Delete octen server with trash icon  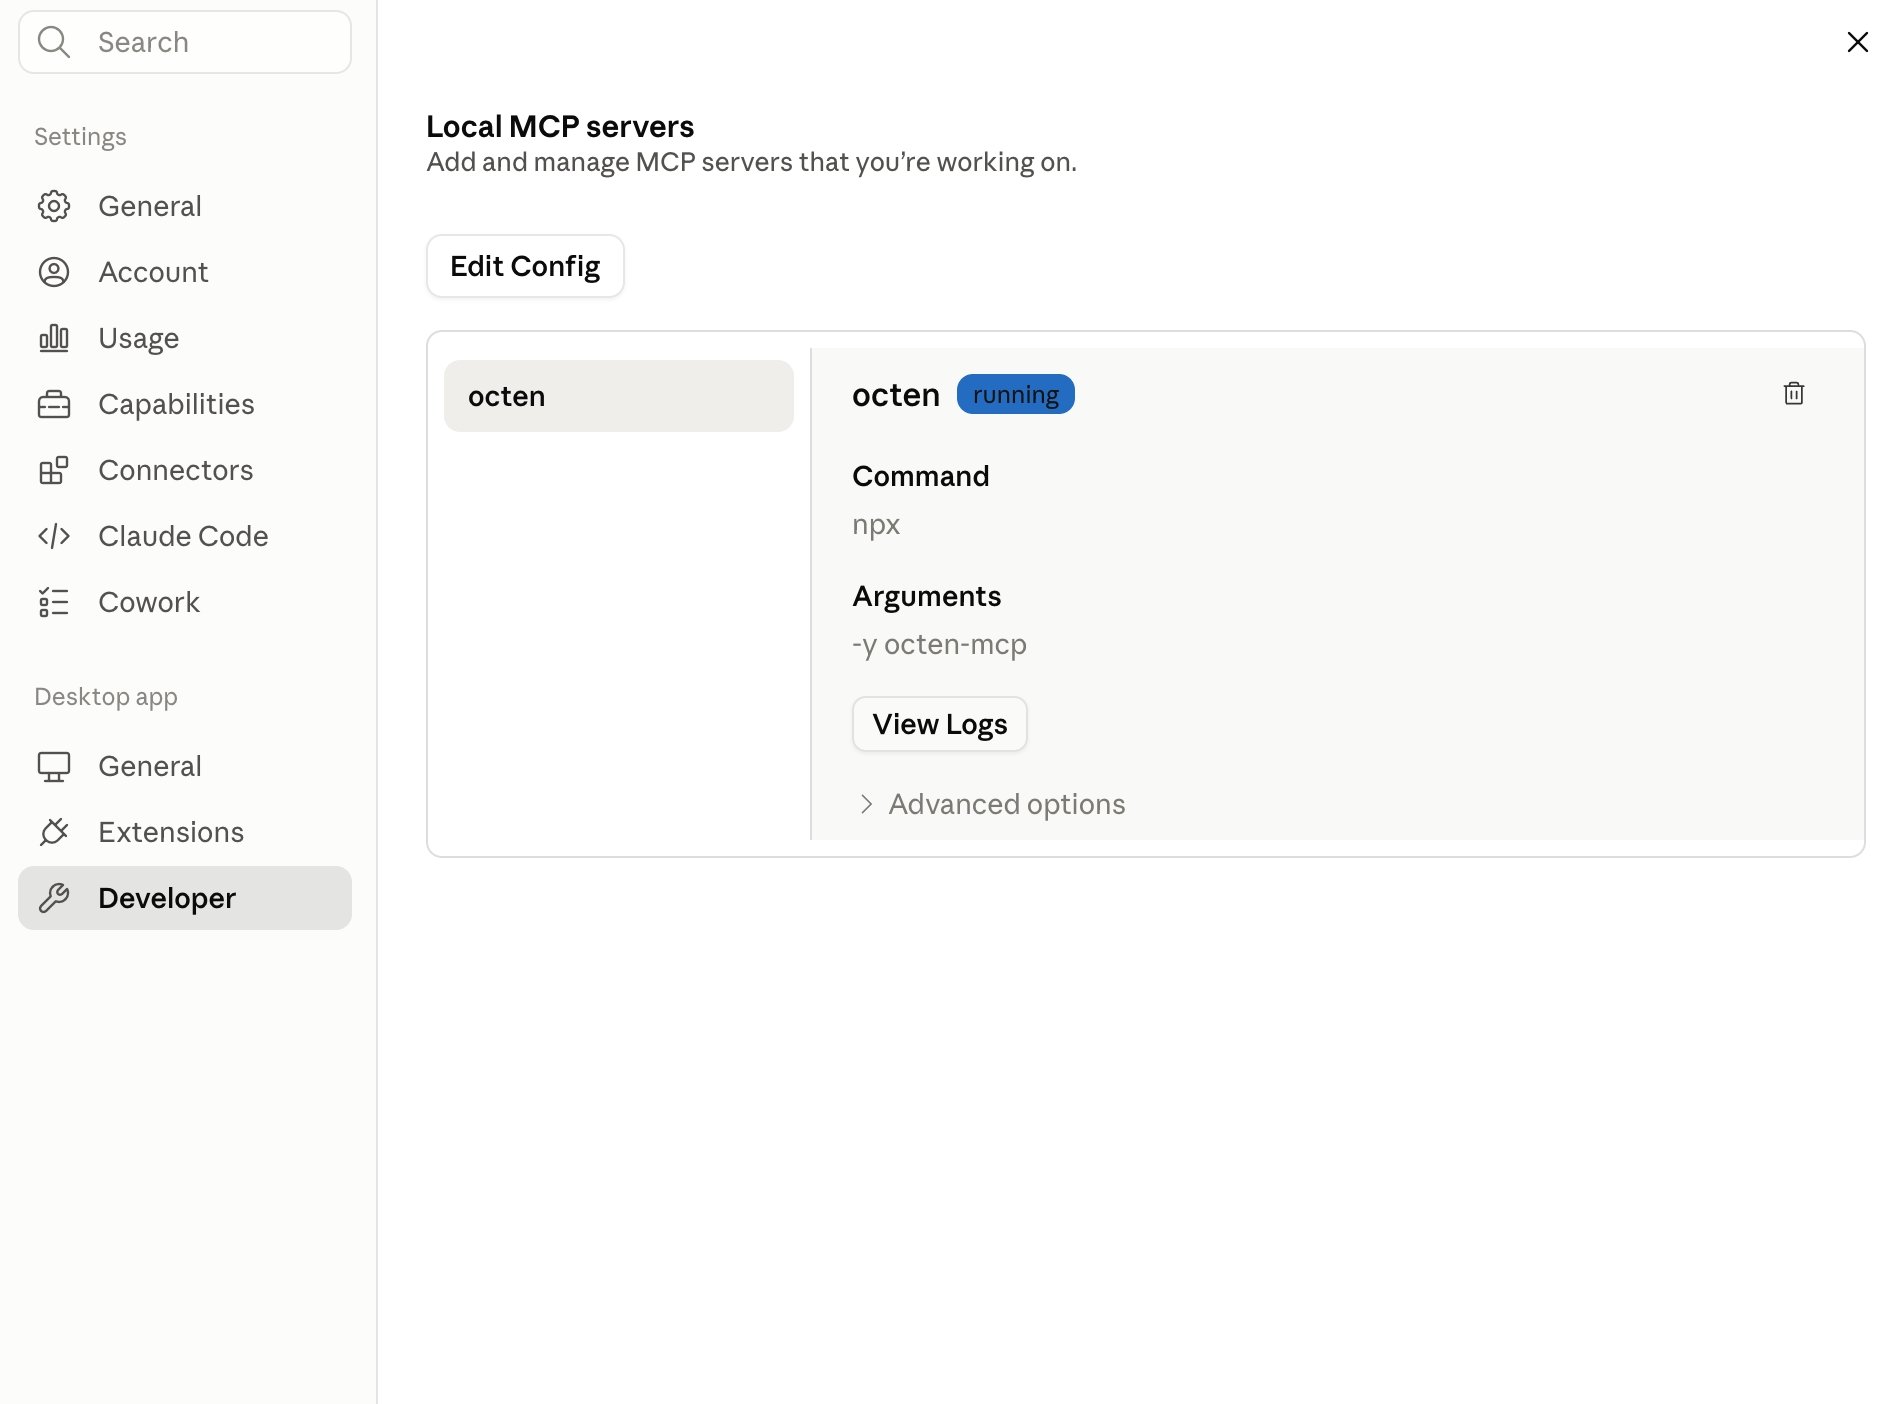coord(1794,394)
